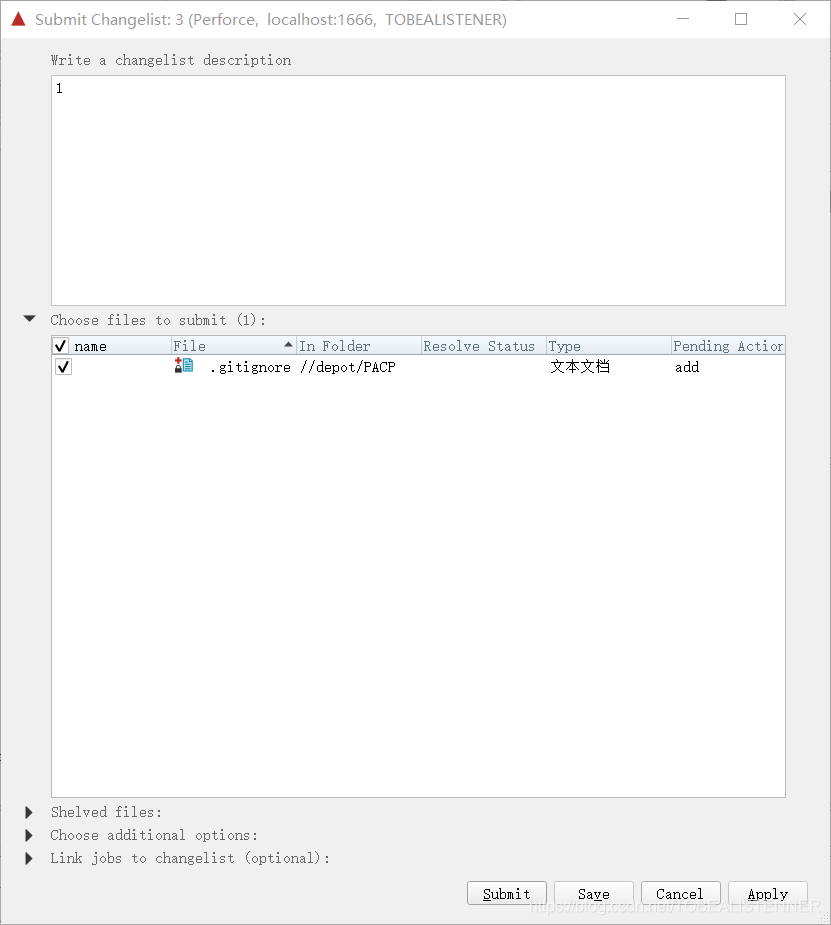Click inside the changelist description text box

tap(418, 190)
